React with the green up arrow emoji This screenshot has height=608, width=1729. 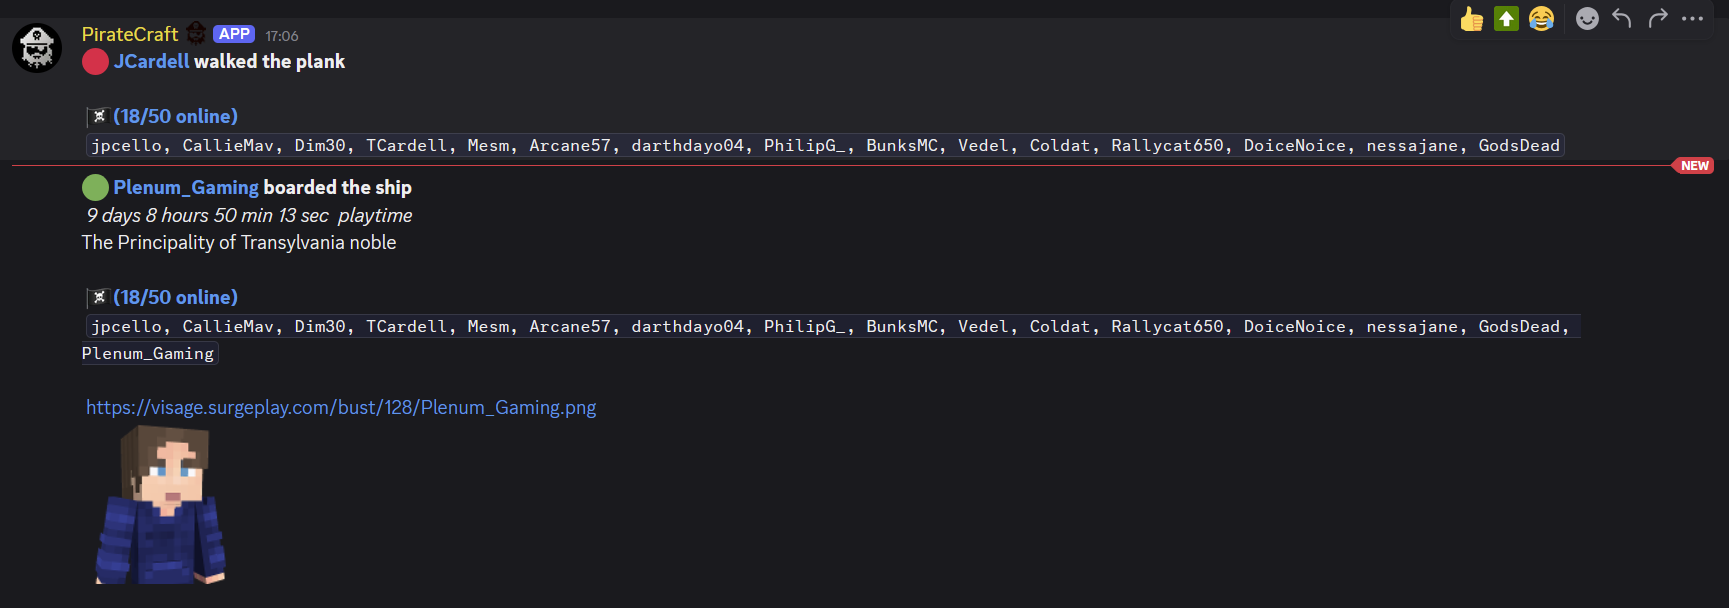click(1506, 19)
